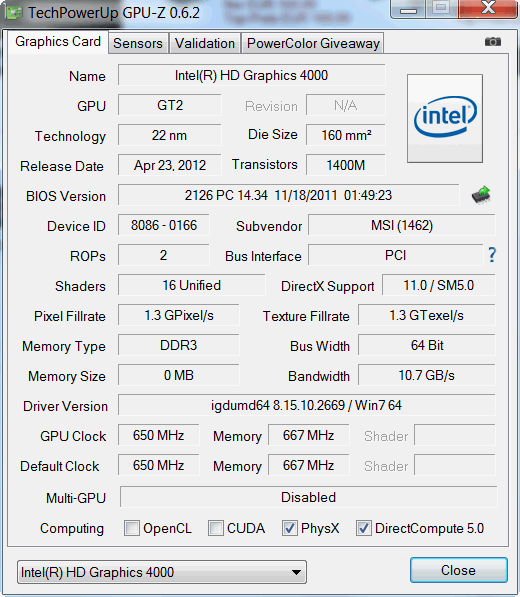
Task: Enable the OpenCL checkbox
Action: coord(132,528)
